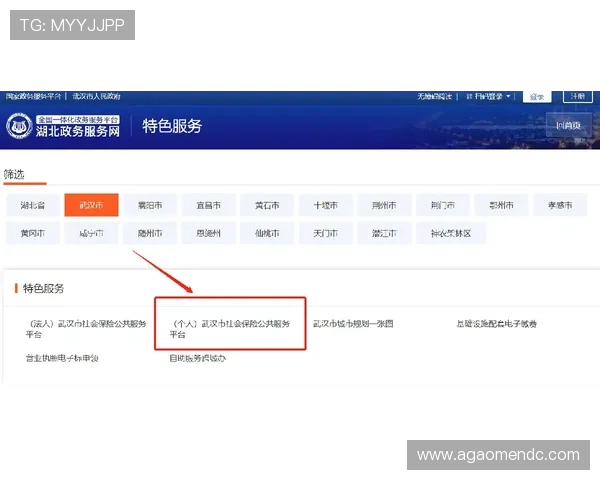Choose 荆州市 in the city filter
Screen dimensions: 600x480
tap(384, 205)
